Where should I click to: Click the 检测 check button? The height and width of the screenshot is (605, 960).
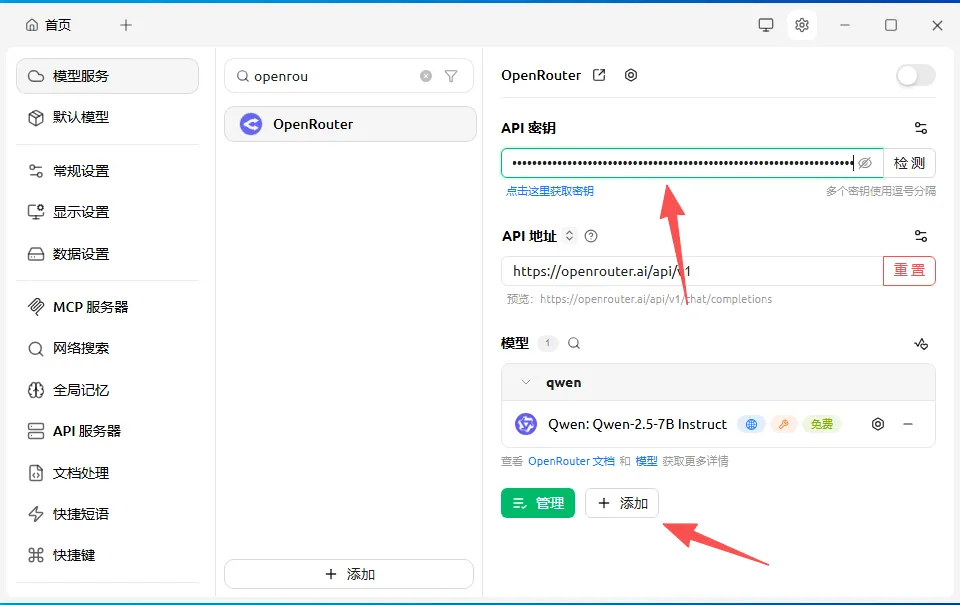point(909,163)
